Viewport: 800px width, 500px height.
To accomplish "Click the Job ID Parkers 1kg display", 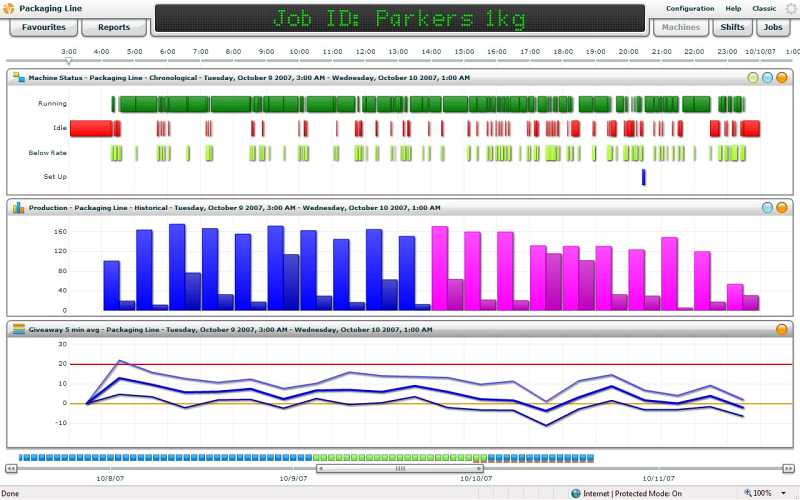I will click(399, 19).
